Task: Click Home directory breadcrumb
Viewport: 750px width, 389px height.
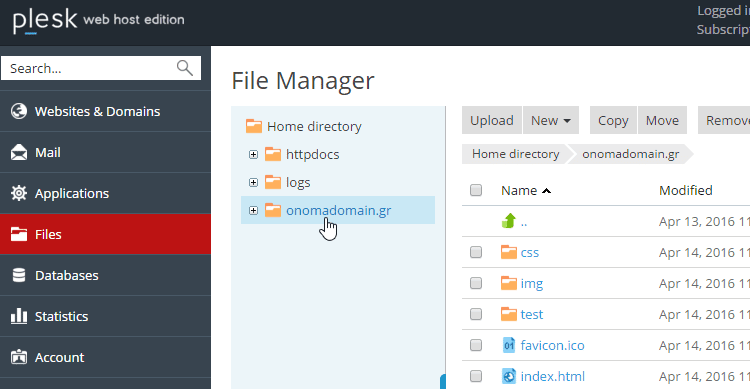Action: coord(516,154)
